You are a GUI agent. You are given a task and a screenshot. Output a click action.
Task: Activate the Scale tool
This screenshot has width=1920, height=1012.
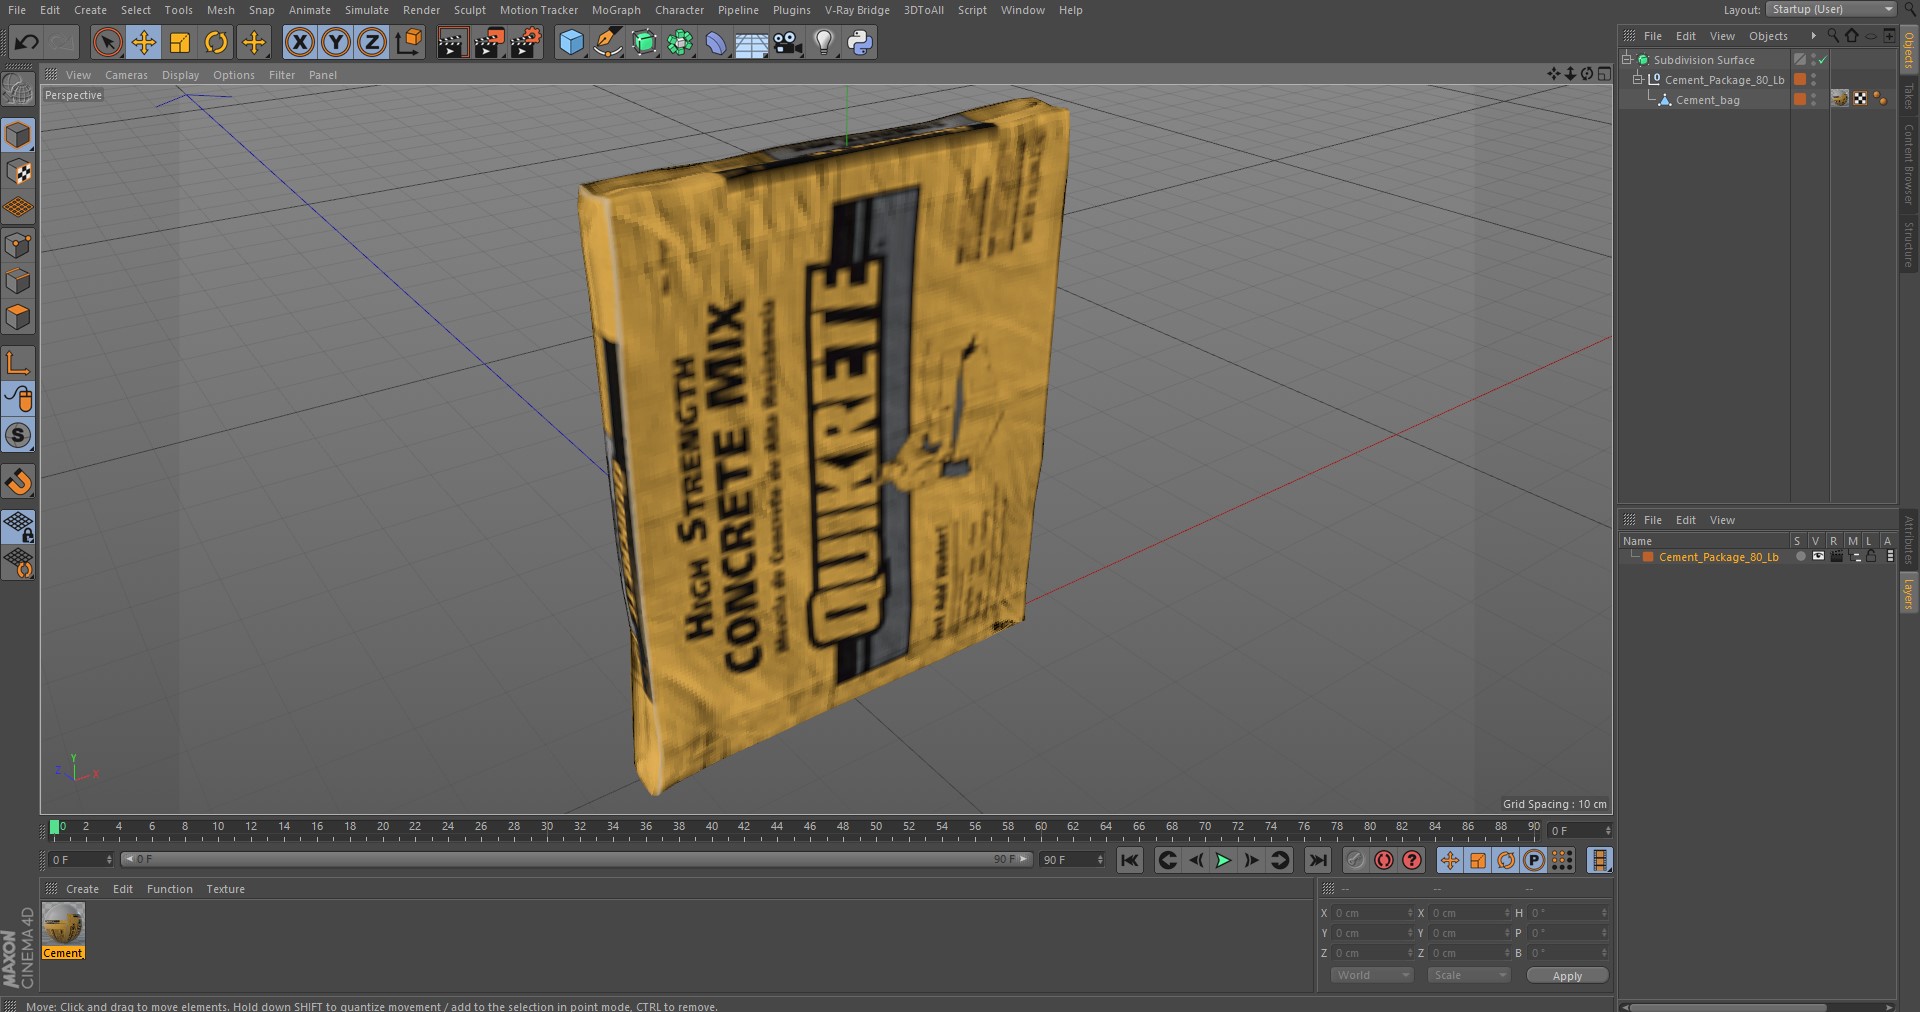(180, 42)
